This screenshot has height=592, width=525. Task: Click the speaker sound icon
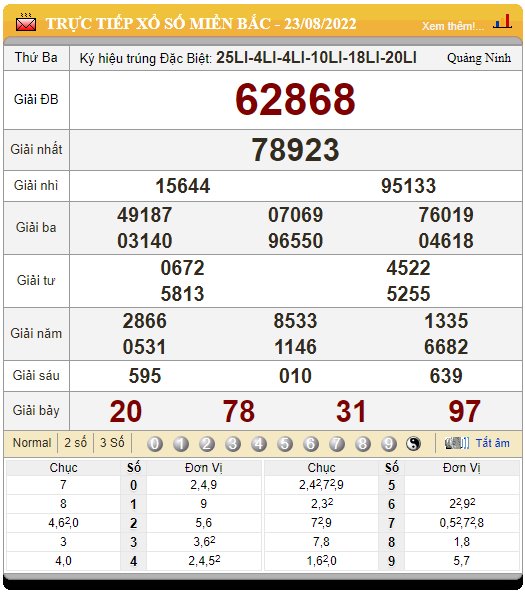[x=457, y=443]
